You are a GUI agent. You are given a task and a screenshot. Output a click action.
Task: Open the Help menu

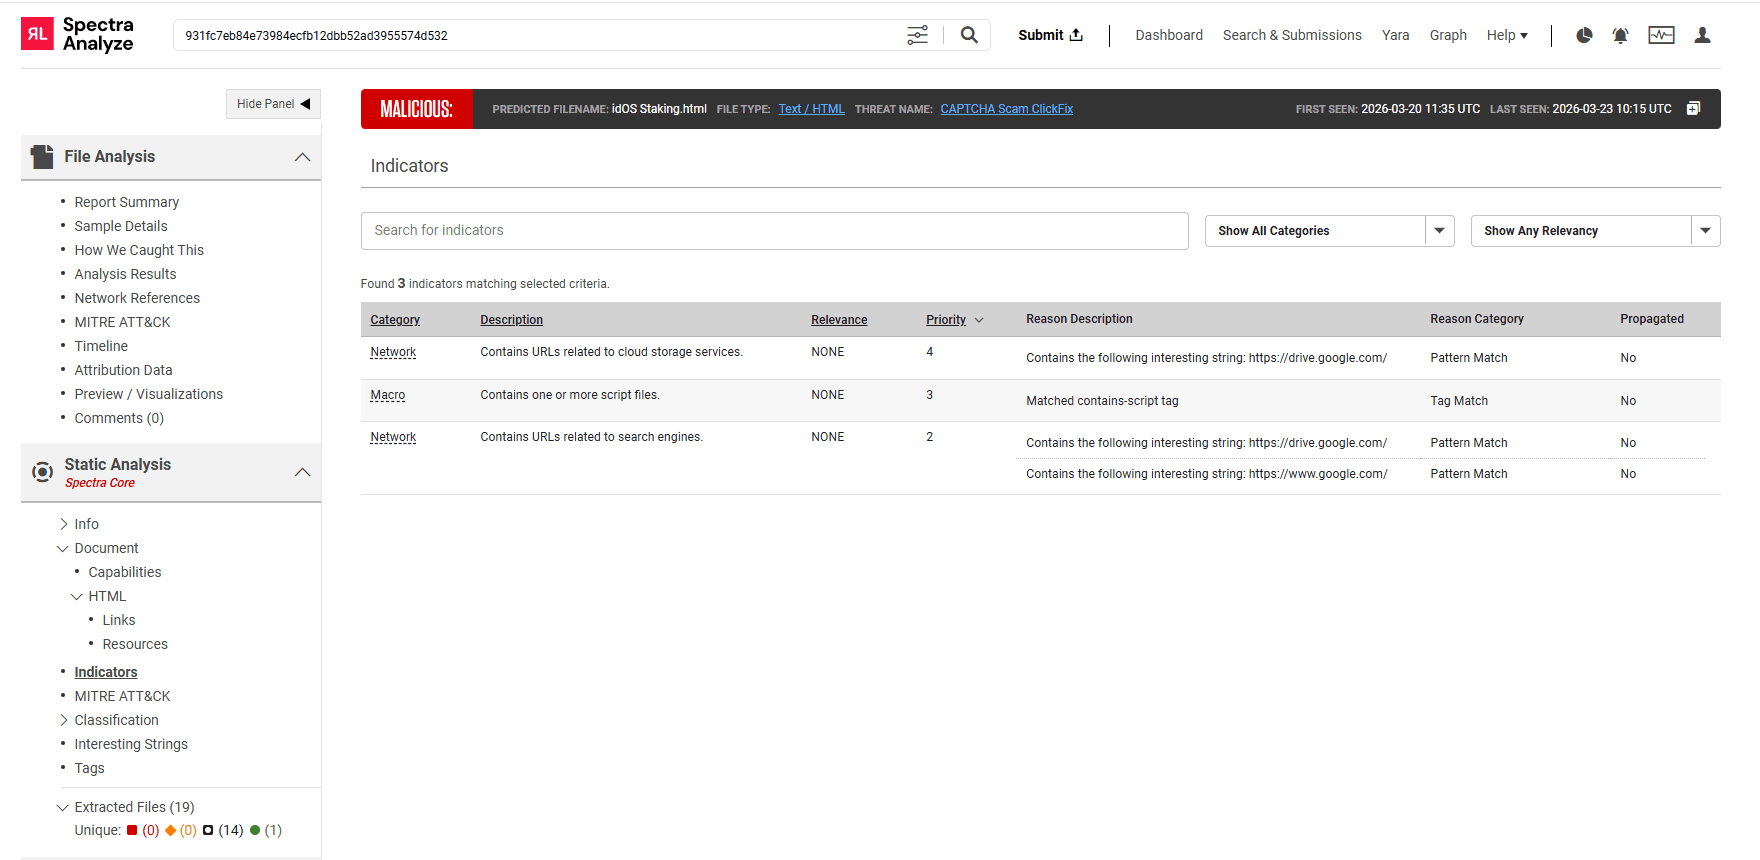tap(1506, 35)
